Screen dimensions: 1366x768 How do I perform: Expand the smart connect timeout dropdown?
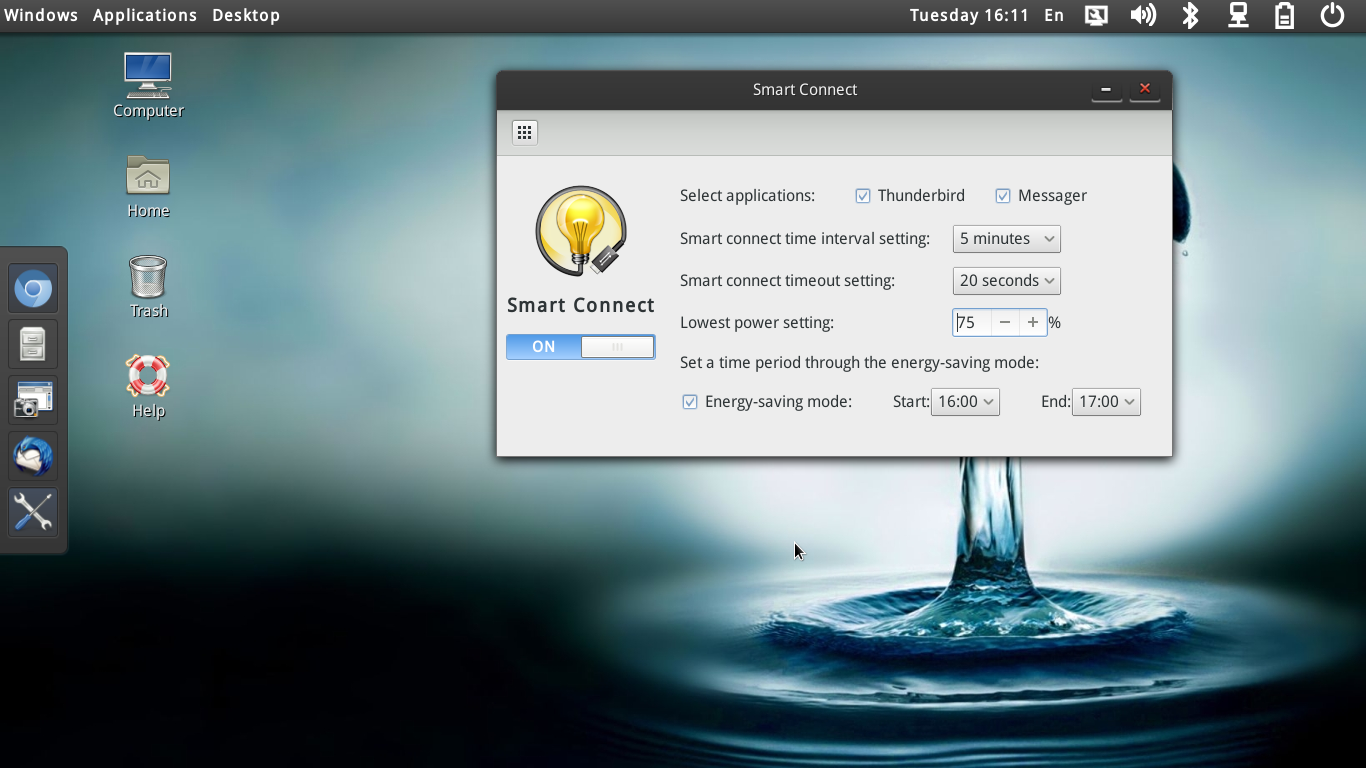tap(1006, 280)
